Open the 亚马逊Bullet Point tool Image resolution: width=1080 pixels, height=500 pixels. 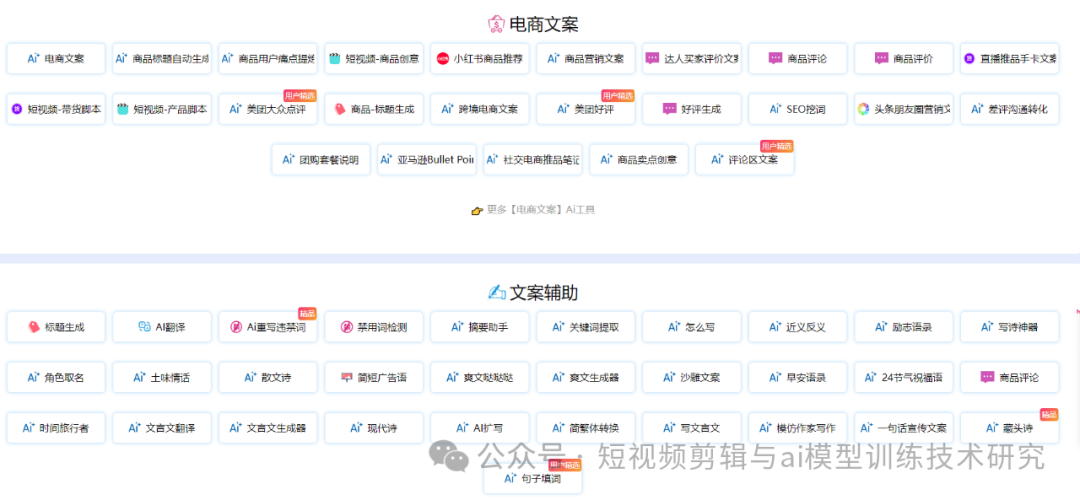(427, 160)
